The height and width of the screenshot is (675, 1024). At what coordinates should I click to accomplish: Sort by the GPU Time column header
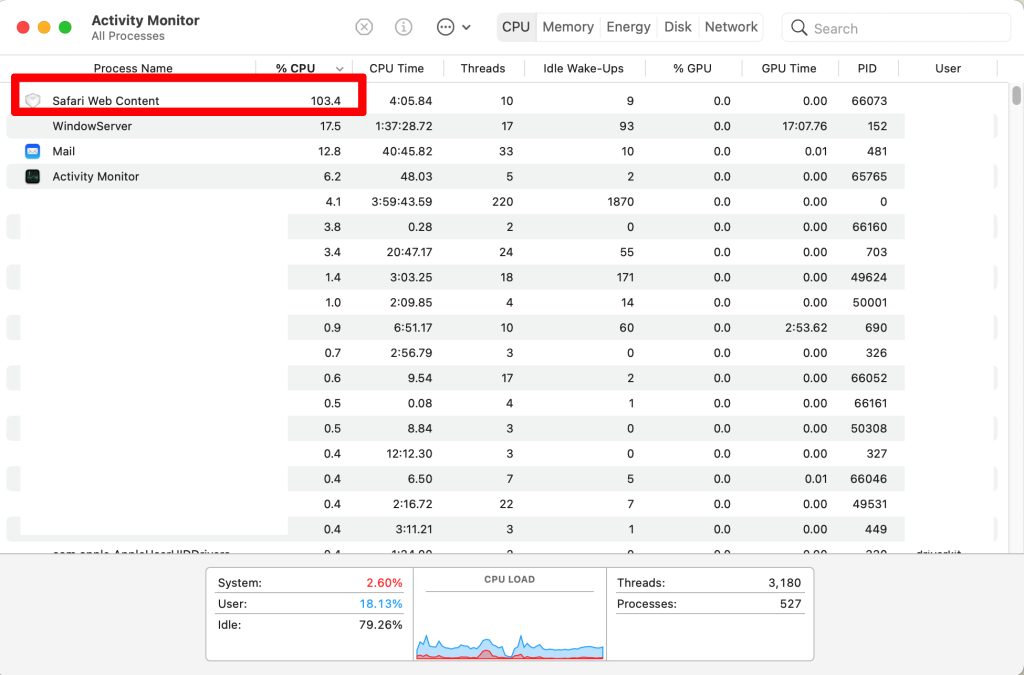point(789,69)
